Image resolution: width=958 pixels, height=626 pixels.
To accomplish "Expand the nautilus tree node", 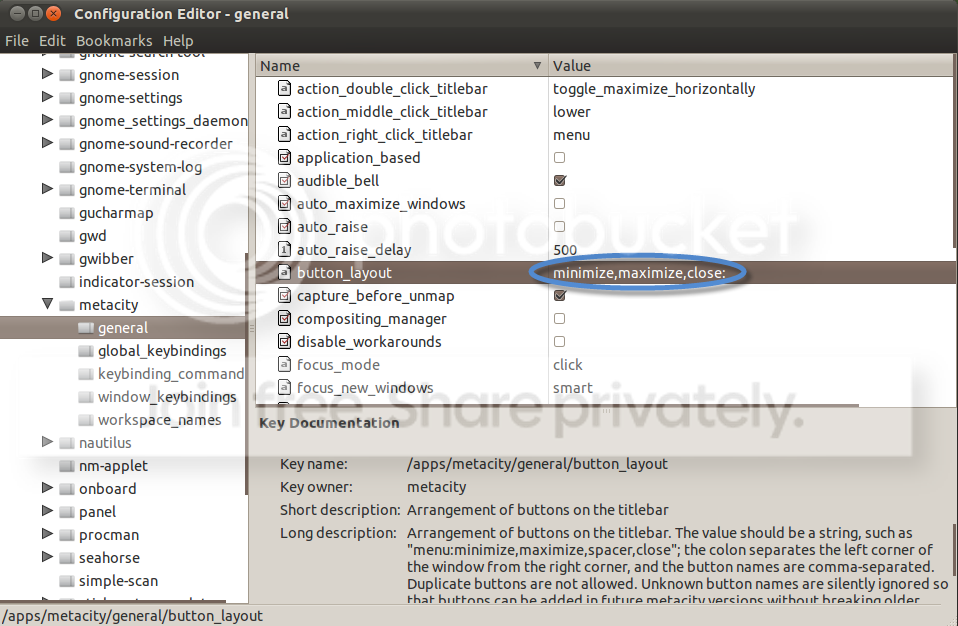I will coord(47,442).
